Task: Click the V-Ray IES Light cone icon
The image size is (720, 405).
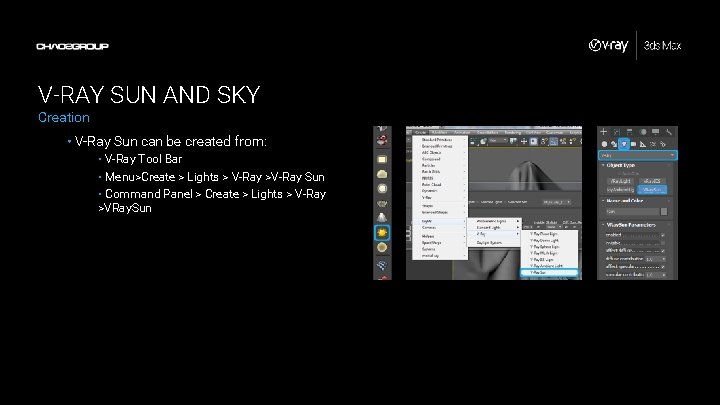Action: [382, 217]
